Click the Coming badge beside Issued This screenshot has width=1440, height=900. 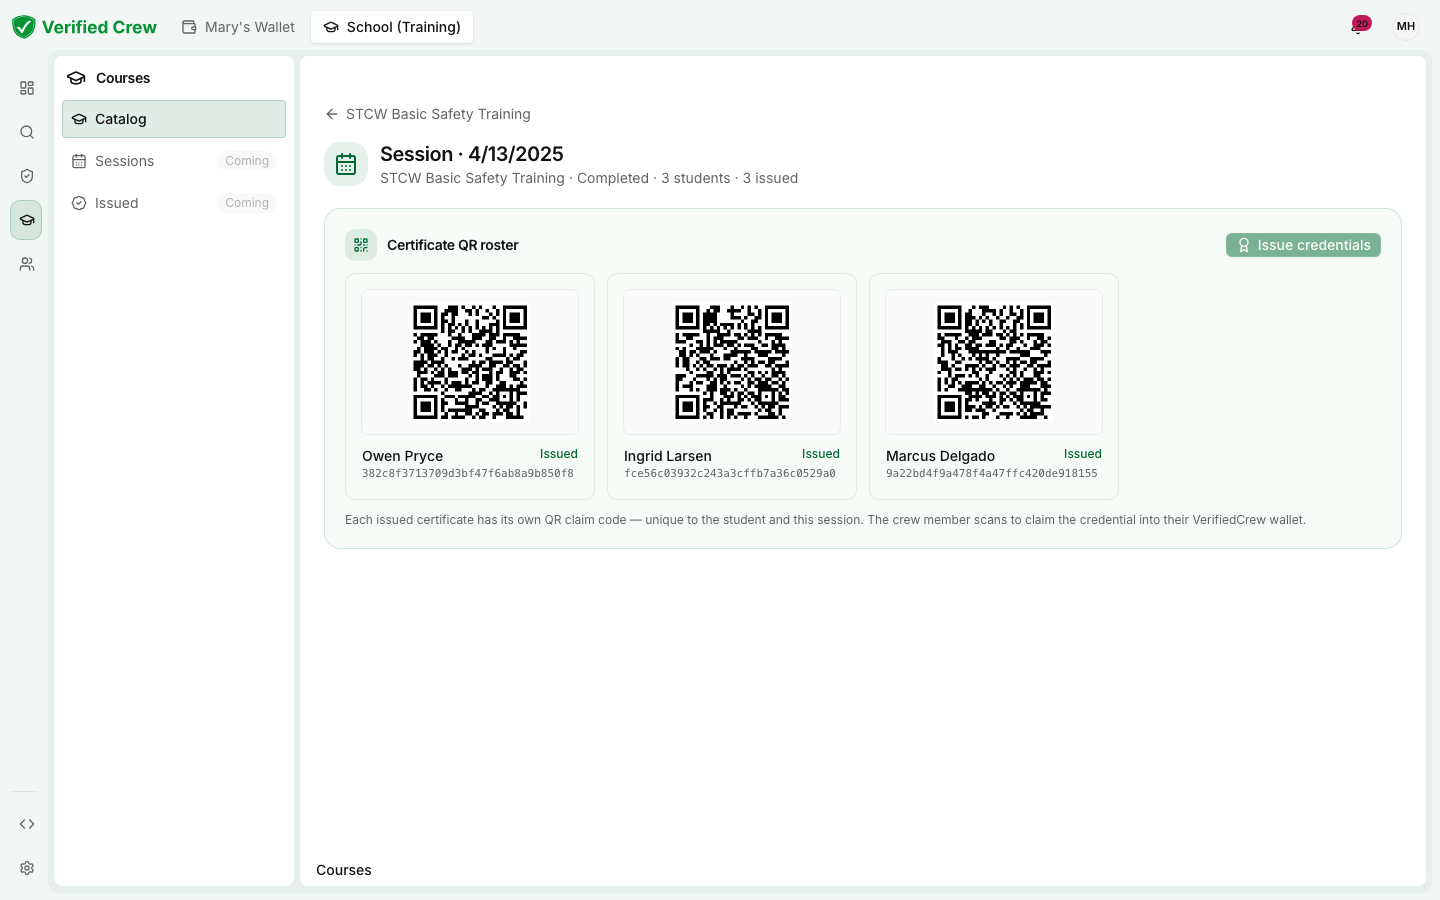pos(247,203)
